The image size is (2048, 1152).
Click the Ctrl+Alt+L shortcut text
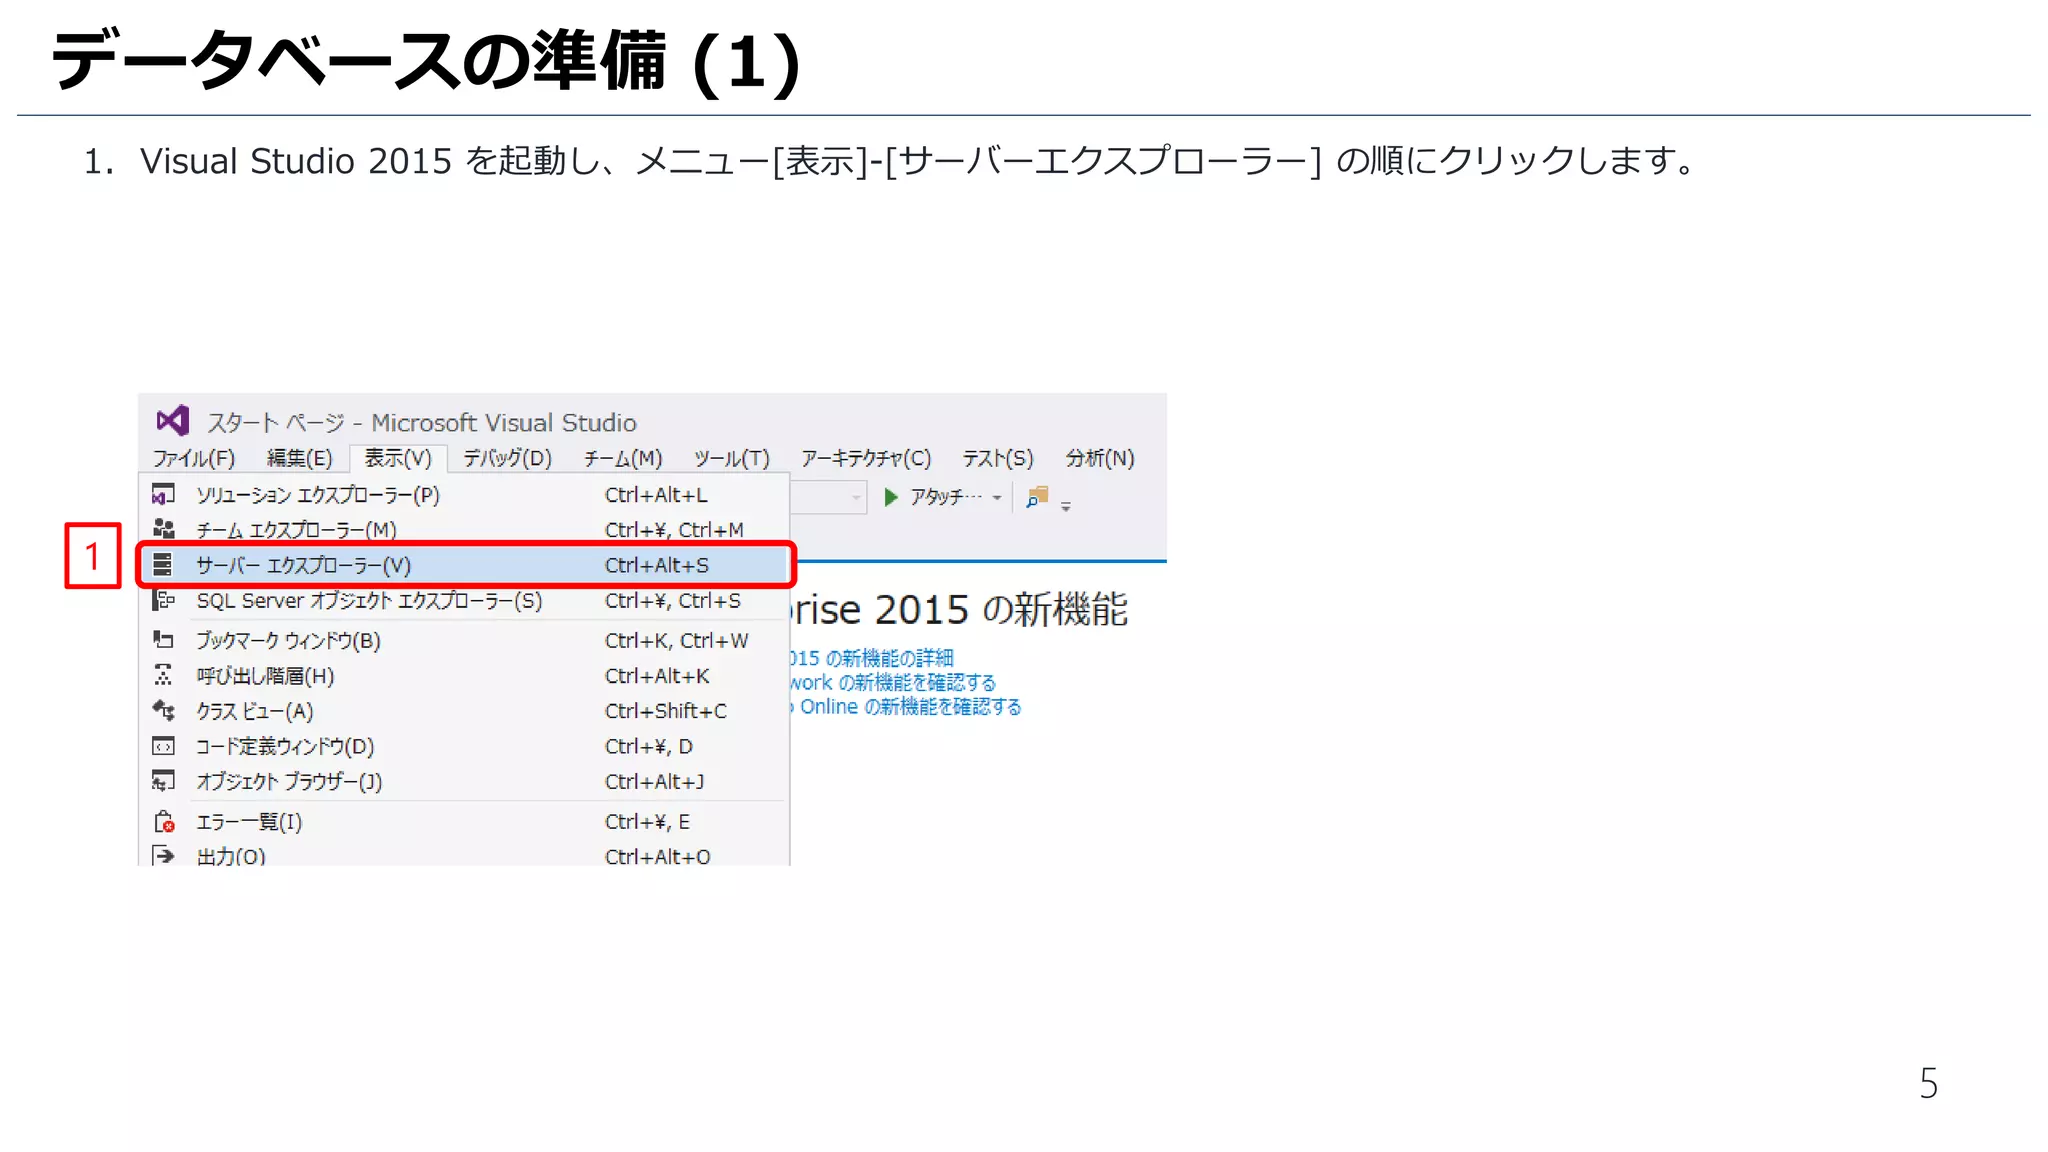(x=656, y=495)
